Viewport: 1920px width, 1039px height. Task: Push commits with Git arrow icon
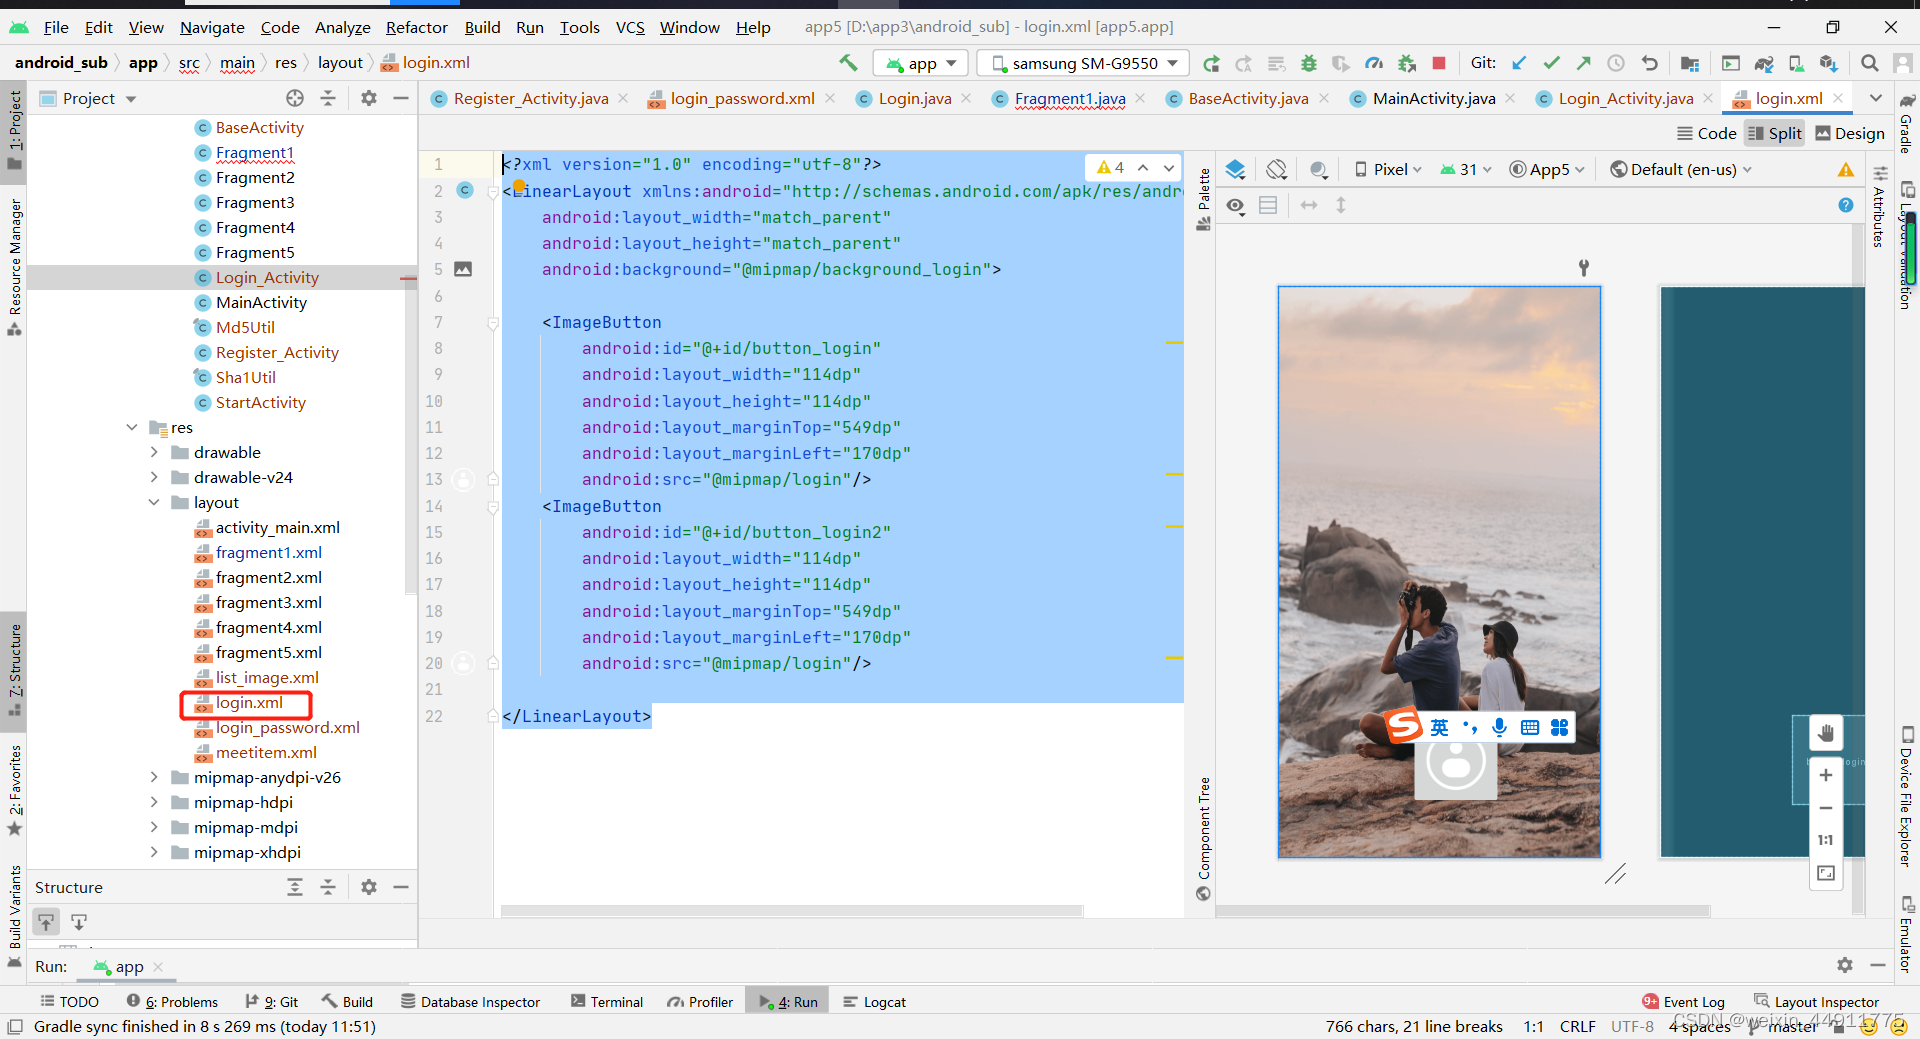(1583, 63)
